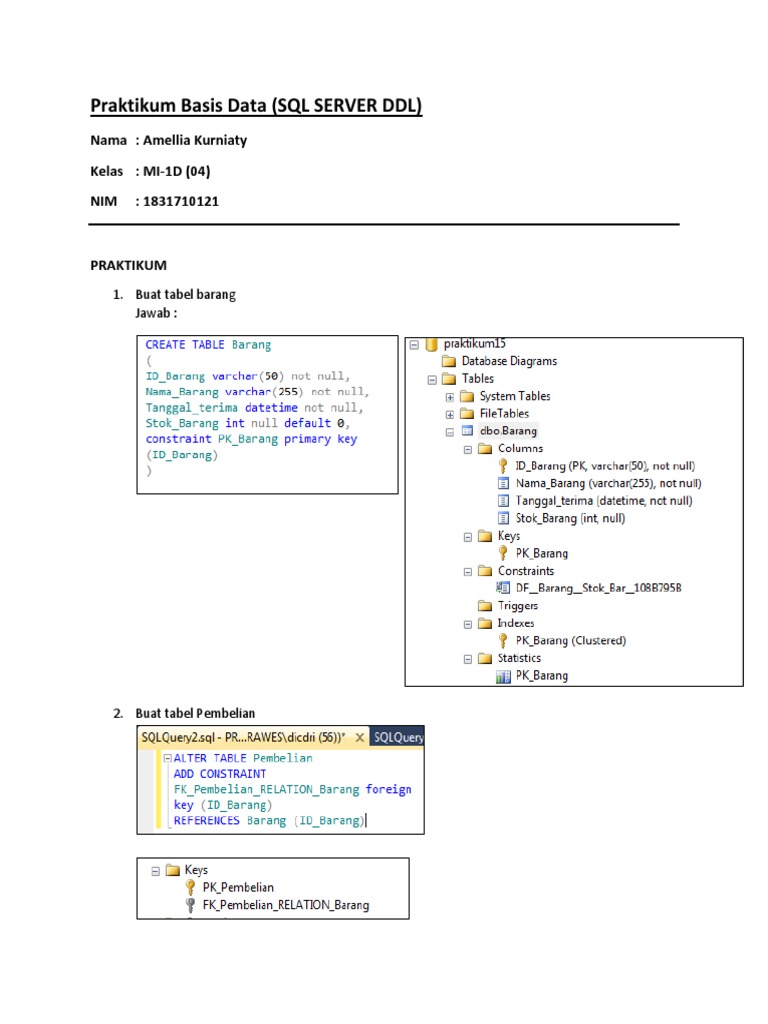
Task: Click the Indexes folder icon
Action: pyautogui.click(x=485, y=623)
